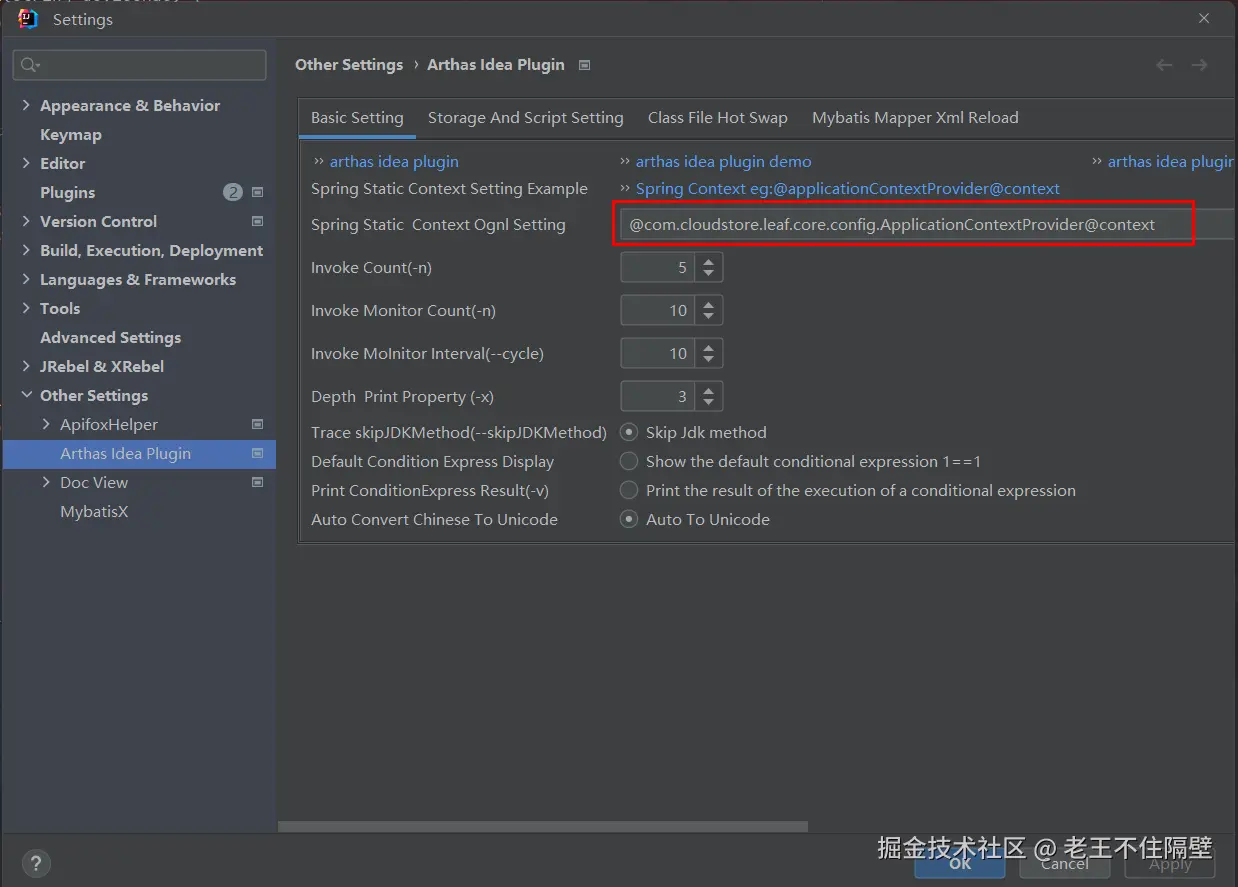Open Mybatis Mapper Xml Reload tab
The width and height of the screenshot is (1238, 887).
coord(915,117)
